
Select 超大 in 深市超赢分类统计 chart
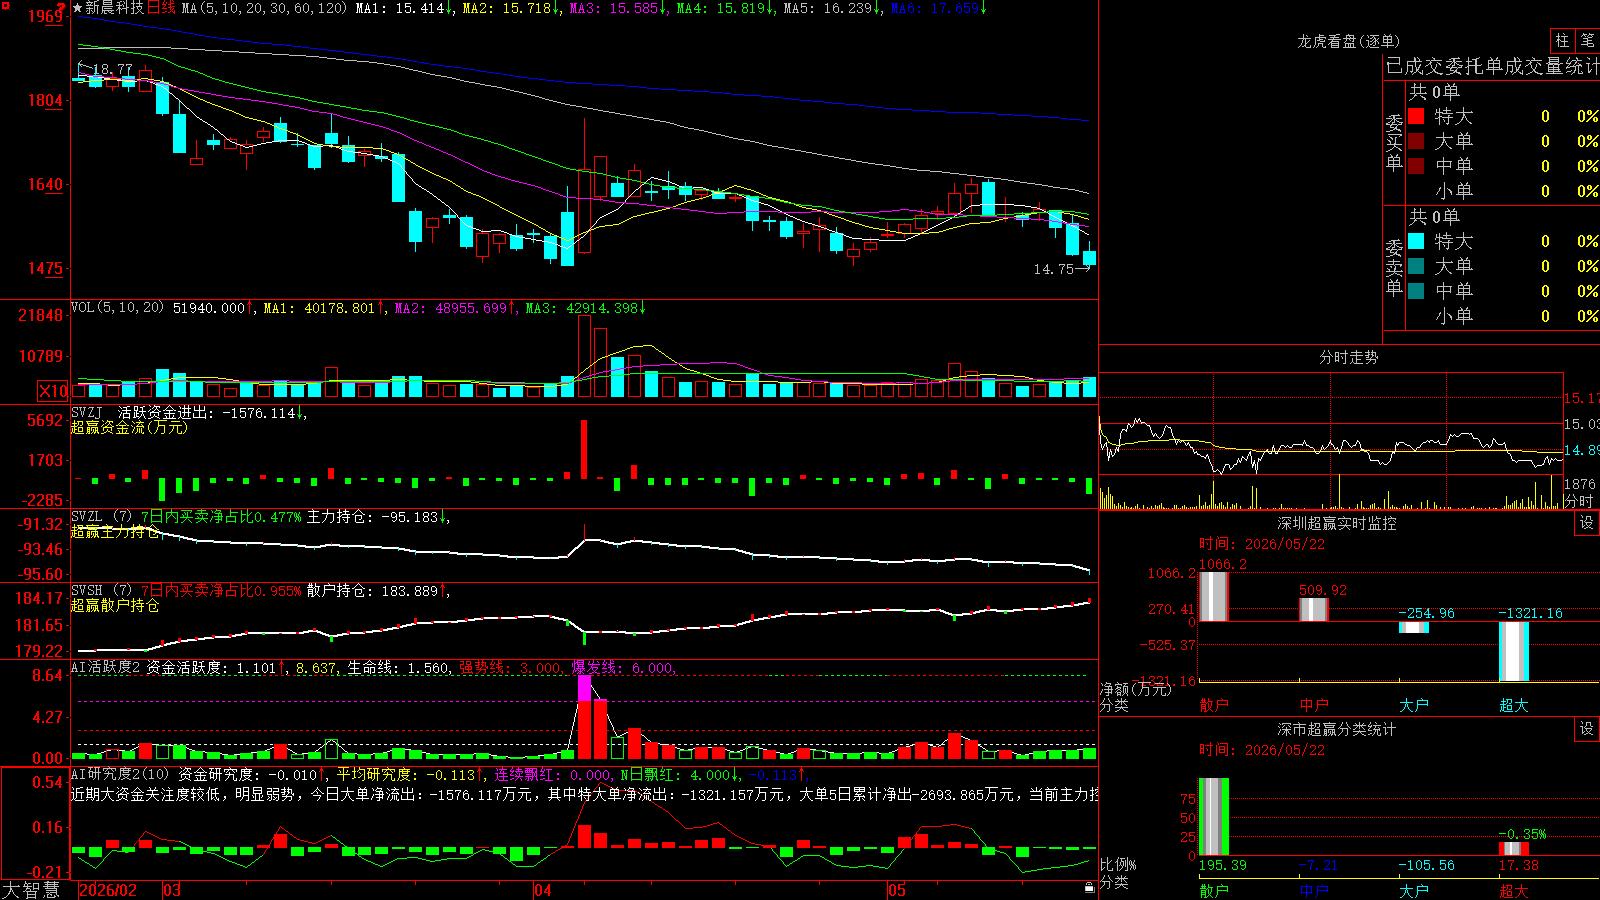click(1514, 890)
